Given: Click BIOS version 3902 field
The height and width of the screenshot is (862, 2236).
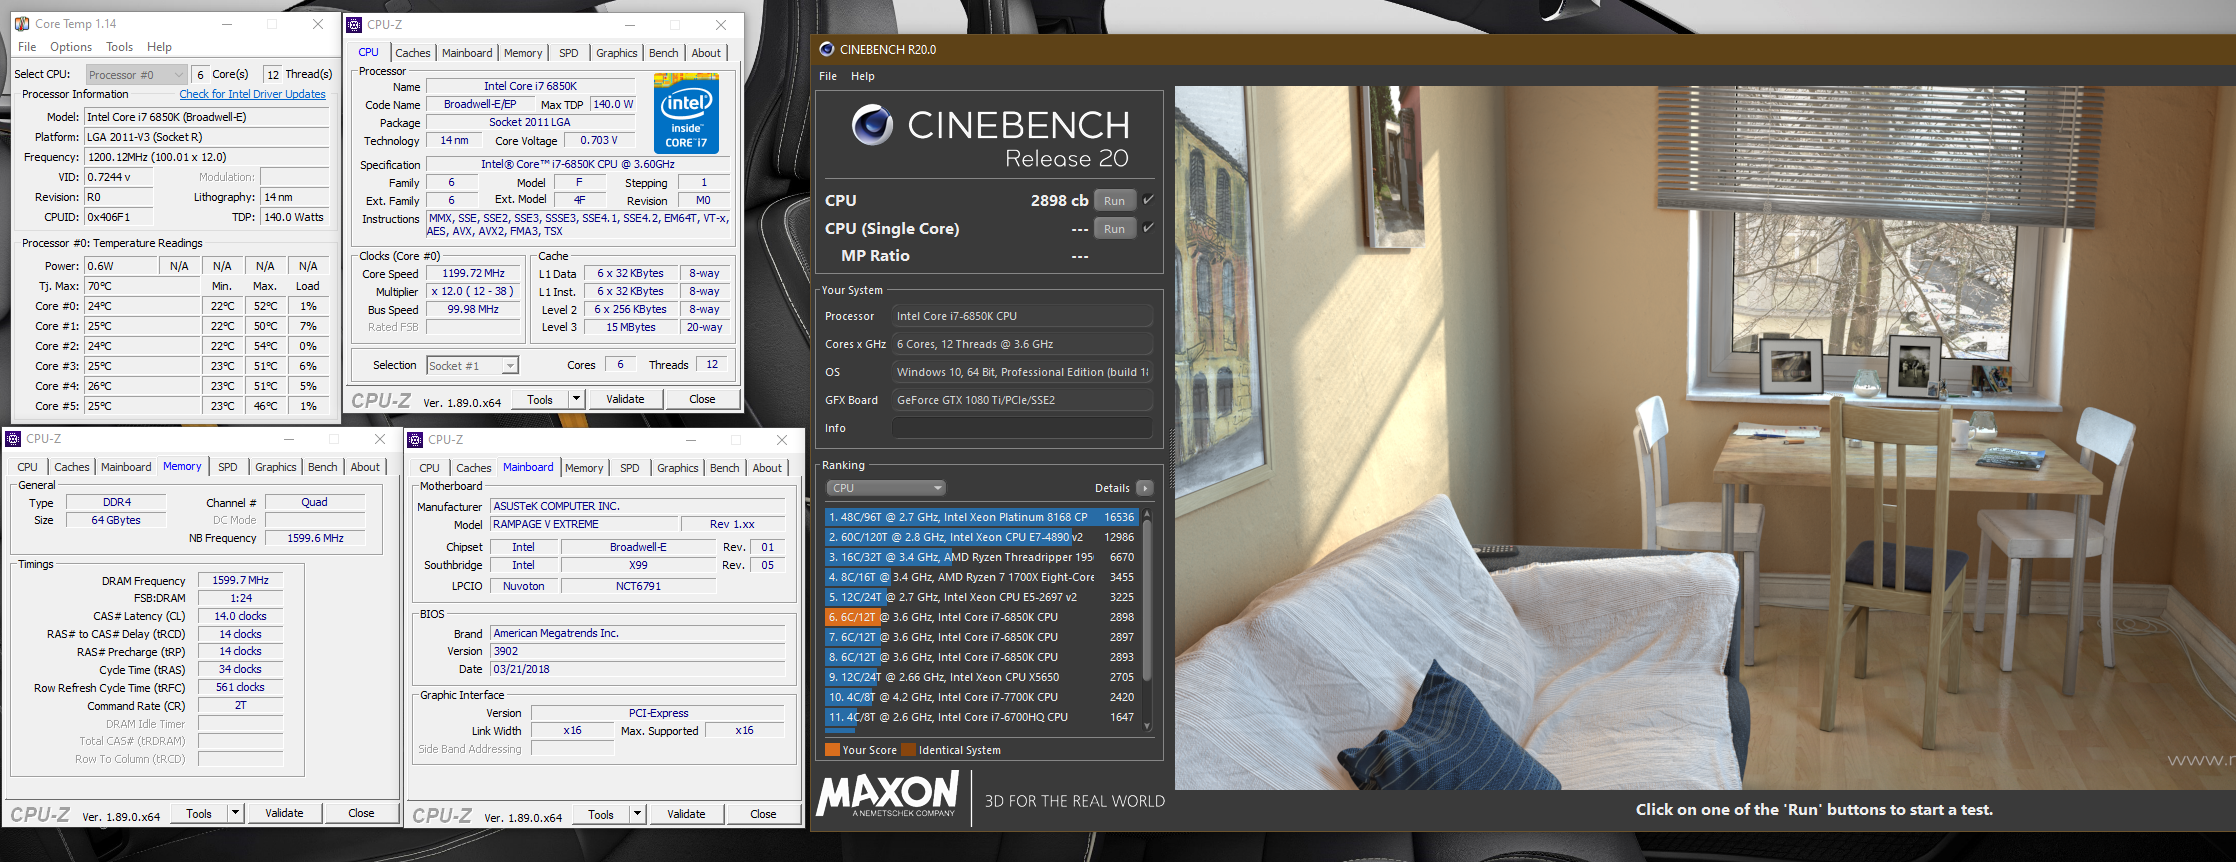Looking at the screenshot, I should [637, 651].
